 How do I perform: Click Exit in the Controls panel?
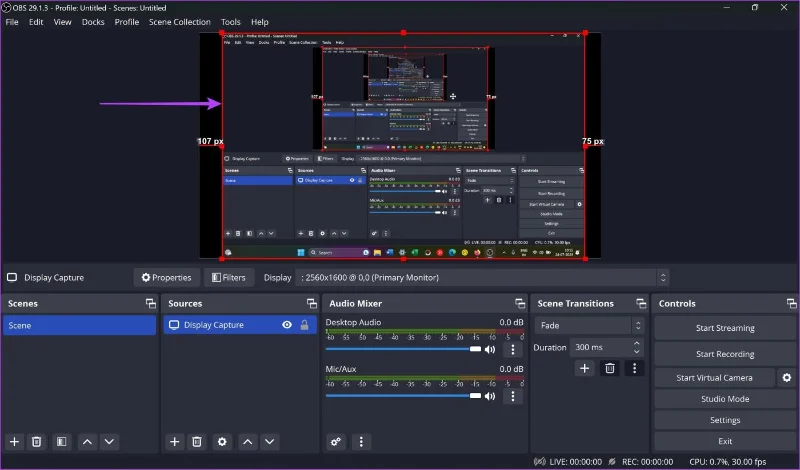point(725,441)
